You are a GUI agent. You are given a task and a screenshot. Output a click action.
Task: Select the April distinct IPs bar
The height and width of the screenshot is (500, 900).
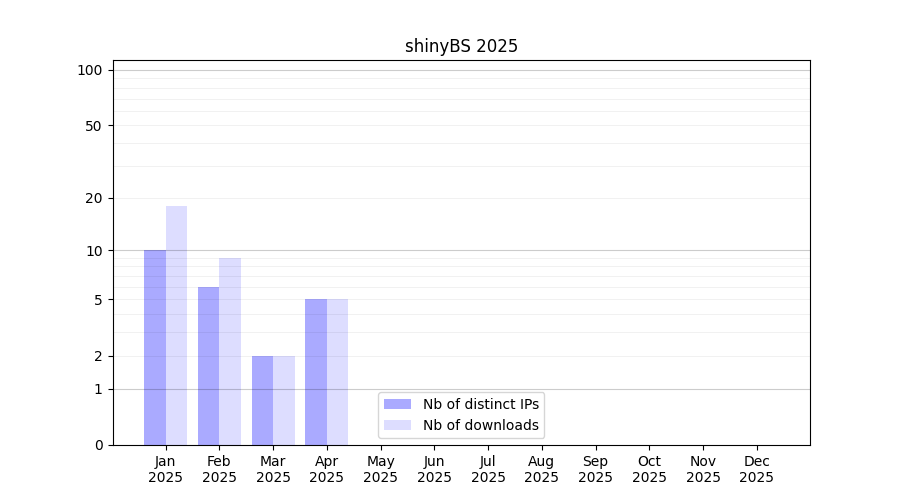[x=316, y=372]
